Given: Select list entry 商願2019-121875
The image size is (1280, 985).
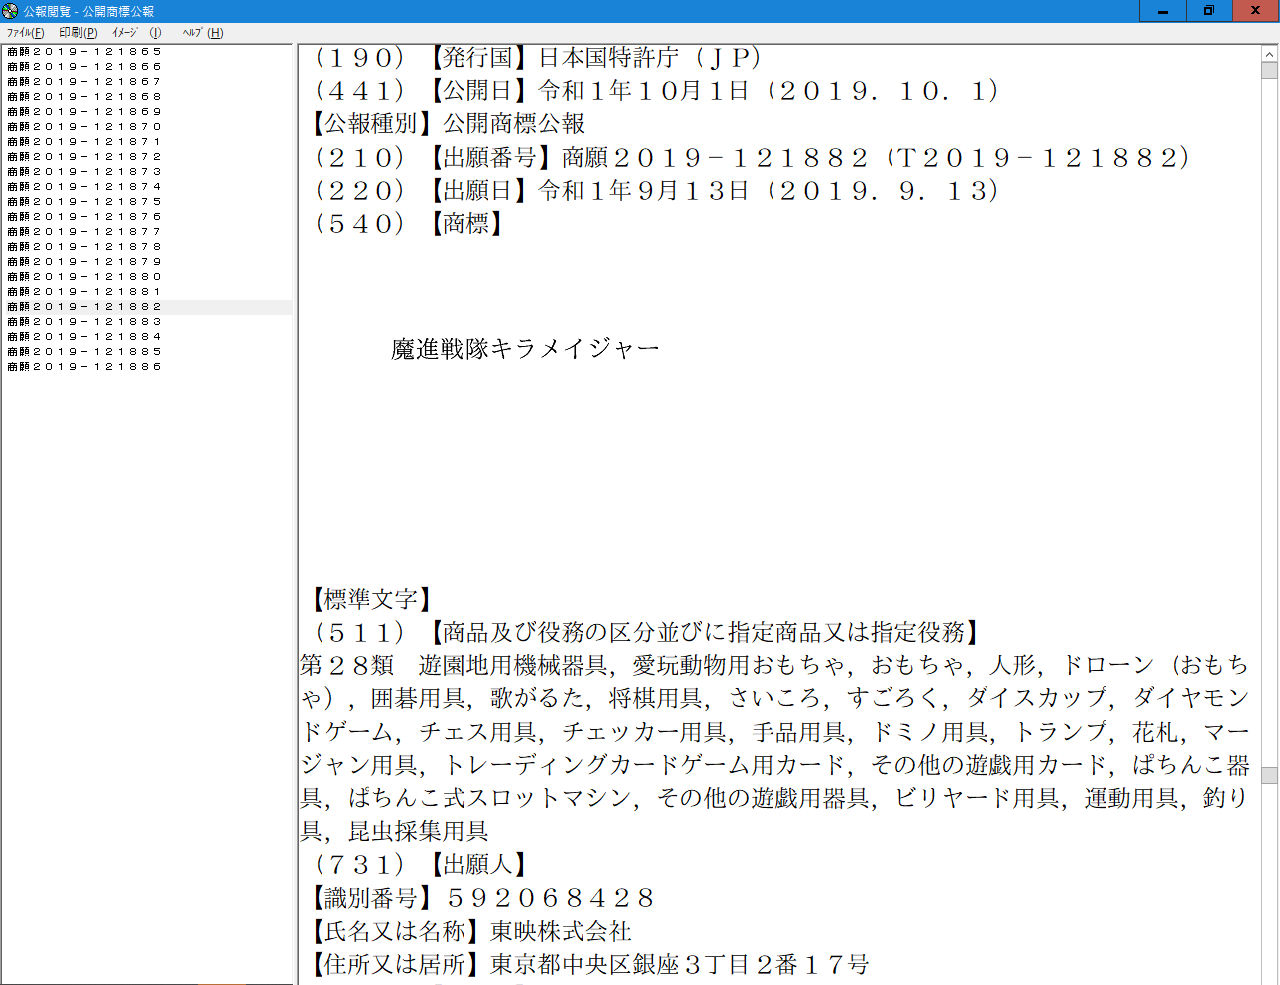Looking at the screenshot, I should click(84, 201).
